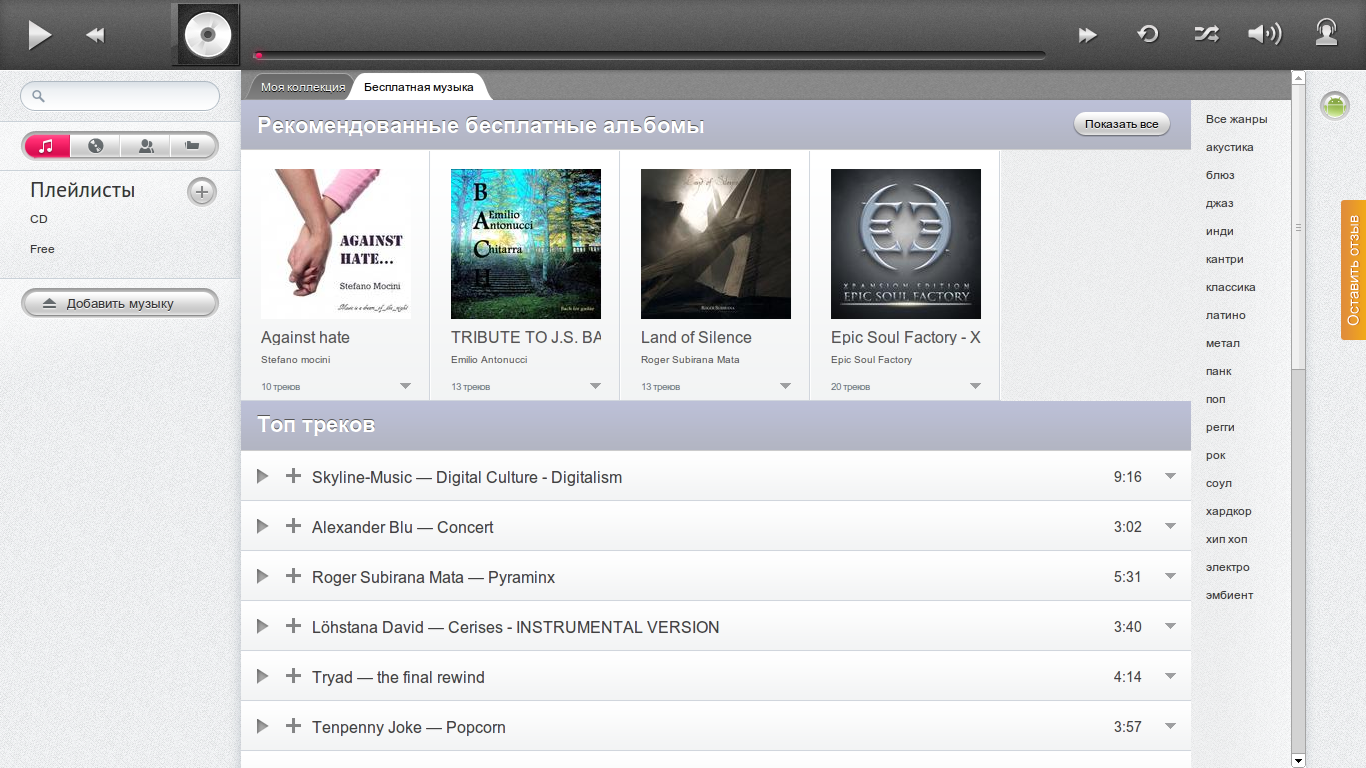The image size is (1366, 768).
Task: Add a new playlist with plus button
Action: [202, 191]
